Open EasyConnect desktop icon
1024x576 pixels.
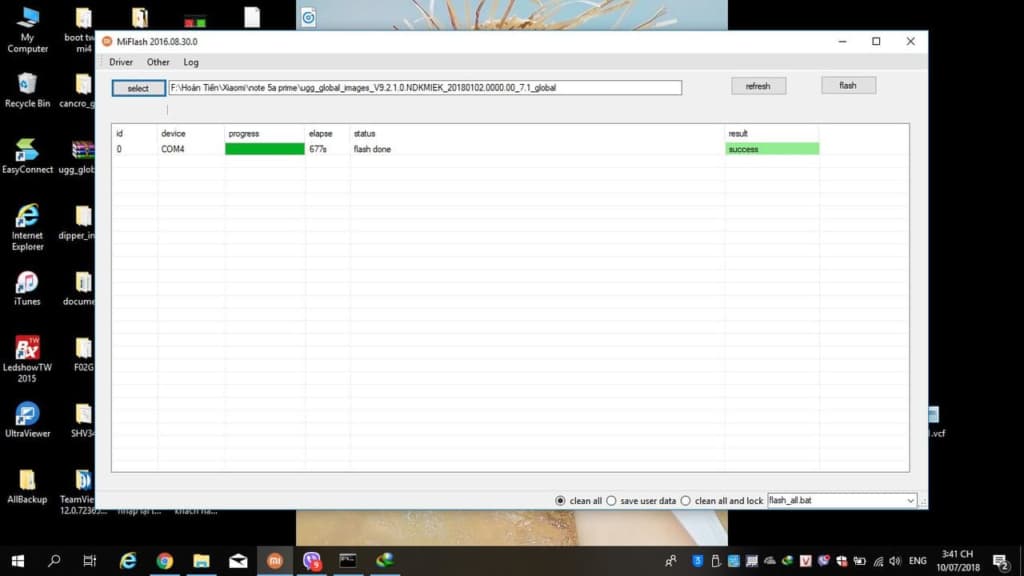coord(27,157)
